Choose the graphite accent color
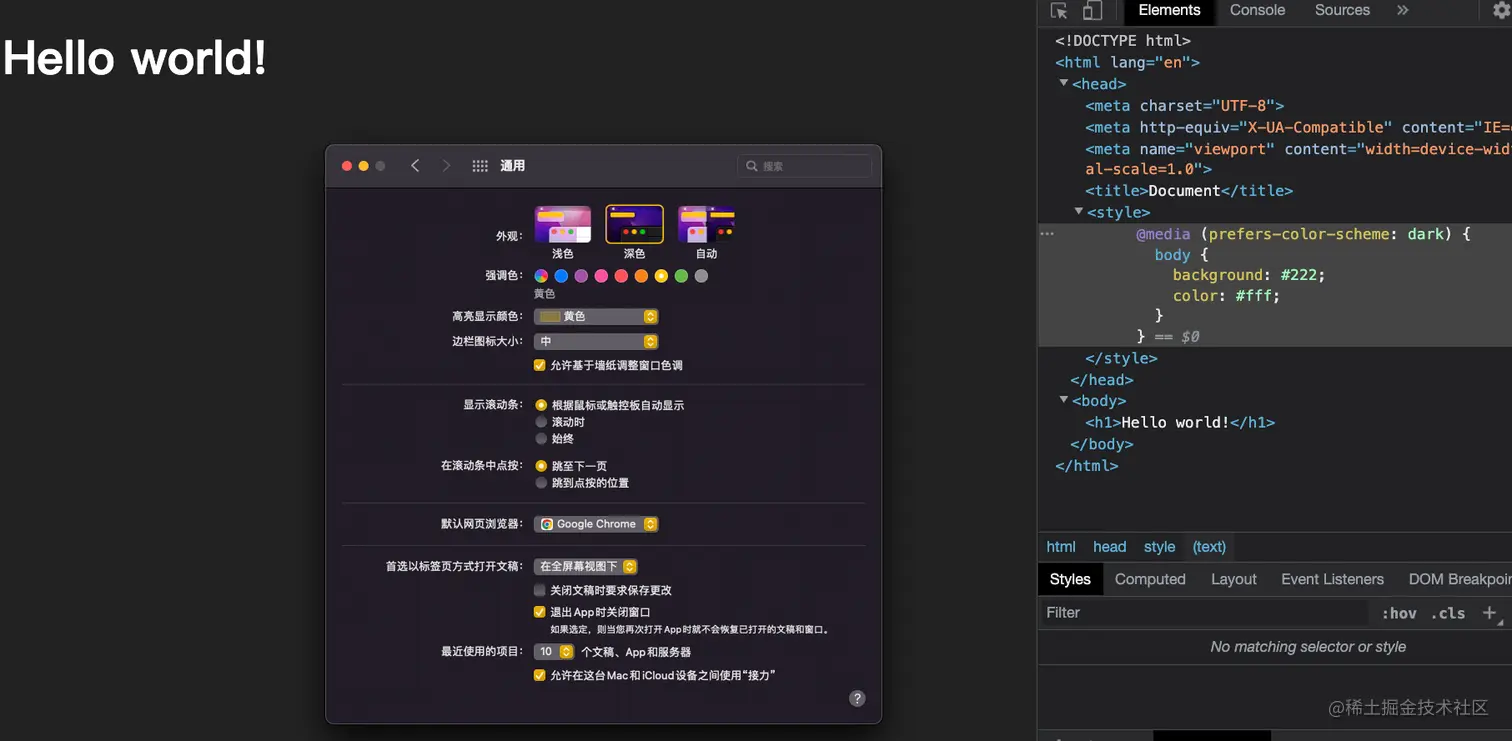The image size is (1512, 741). [x=701, y=276]
